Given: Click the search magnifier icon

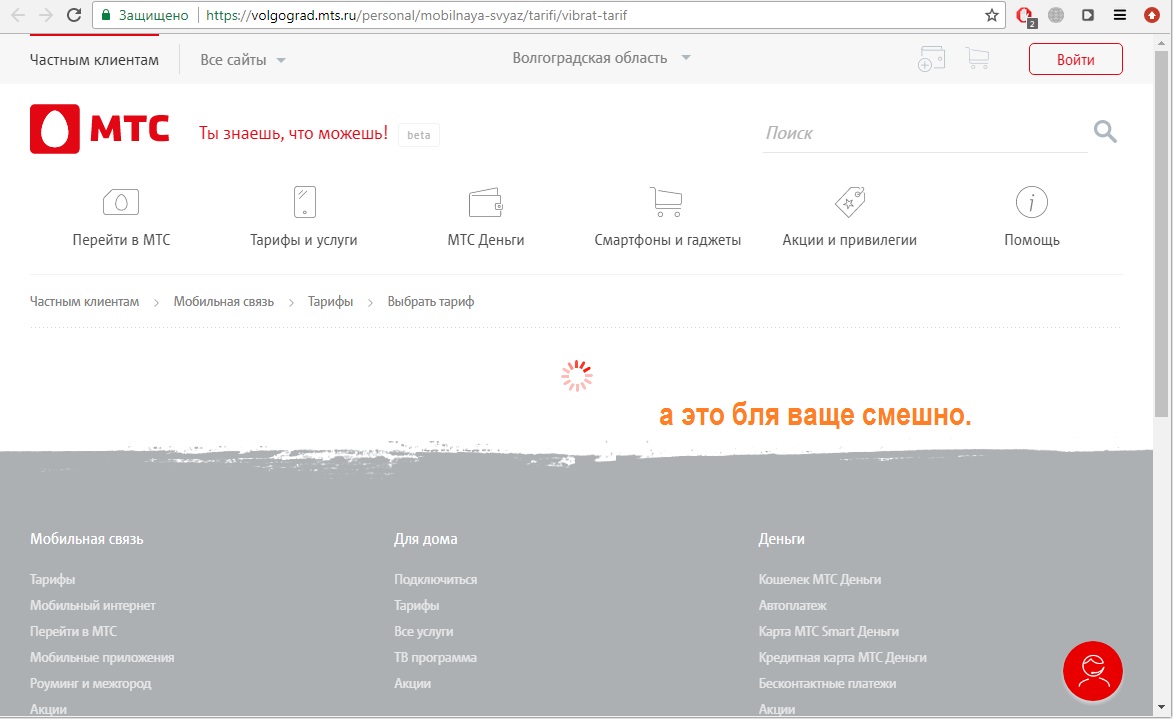Looking at the screenshot, I should [1105, 132].
